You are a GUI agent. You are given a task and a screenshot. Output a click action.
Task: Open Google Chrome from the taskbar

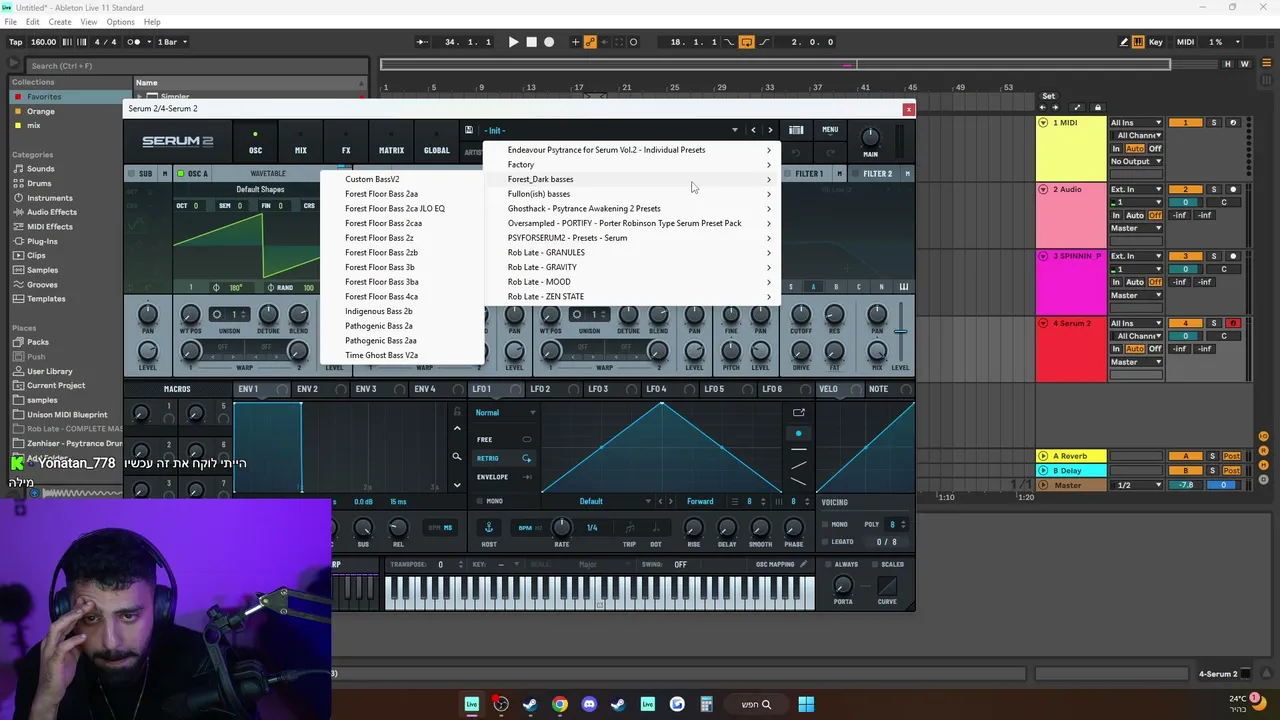[x=560, y=704]
